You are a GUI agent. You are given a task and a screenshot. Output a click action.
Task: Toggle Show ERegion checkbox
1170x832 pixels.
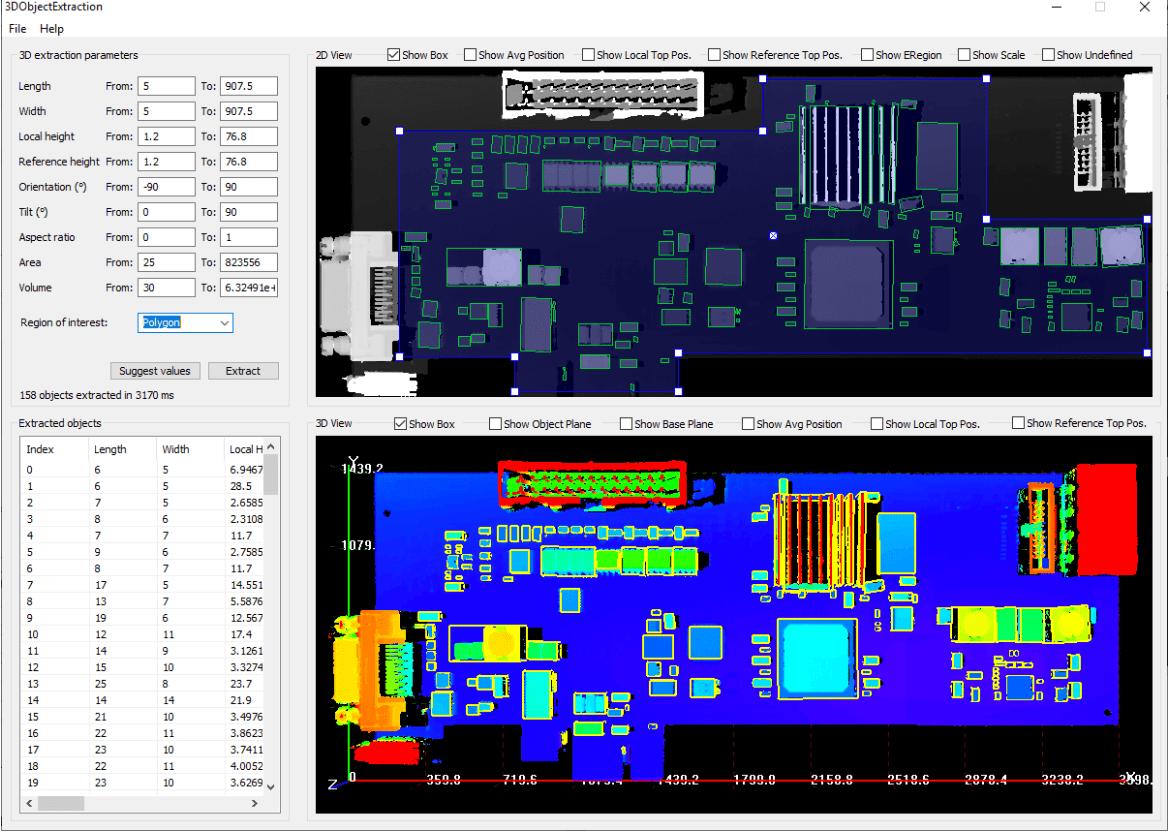(x=867, y=55)
